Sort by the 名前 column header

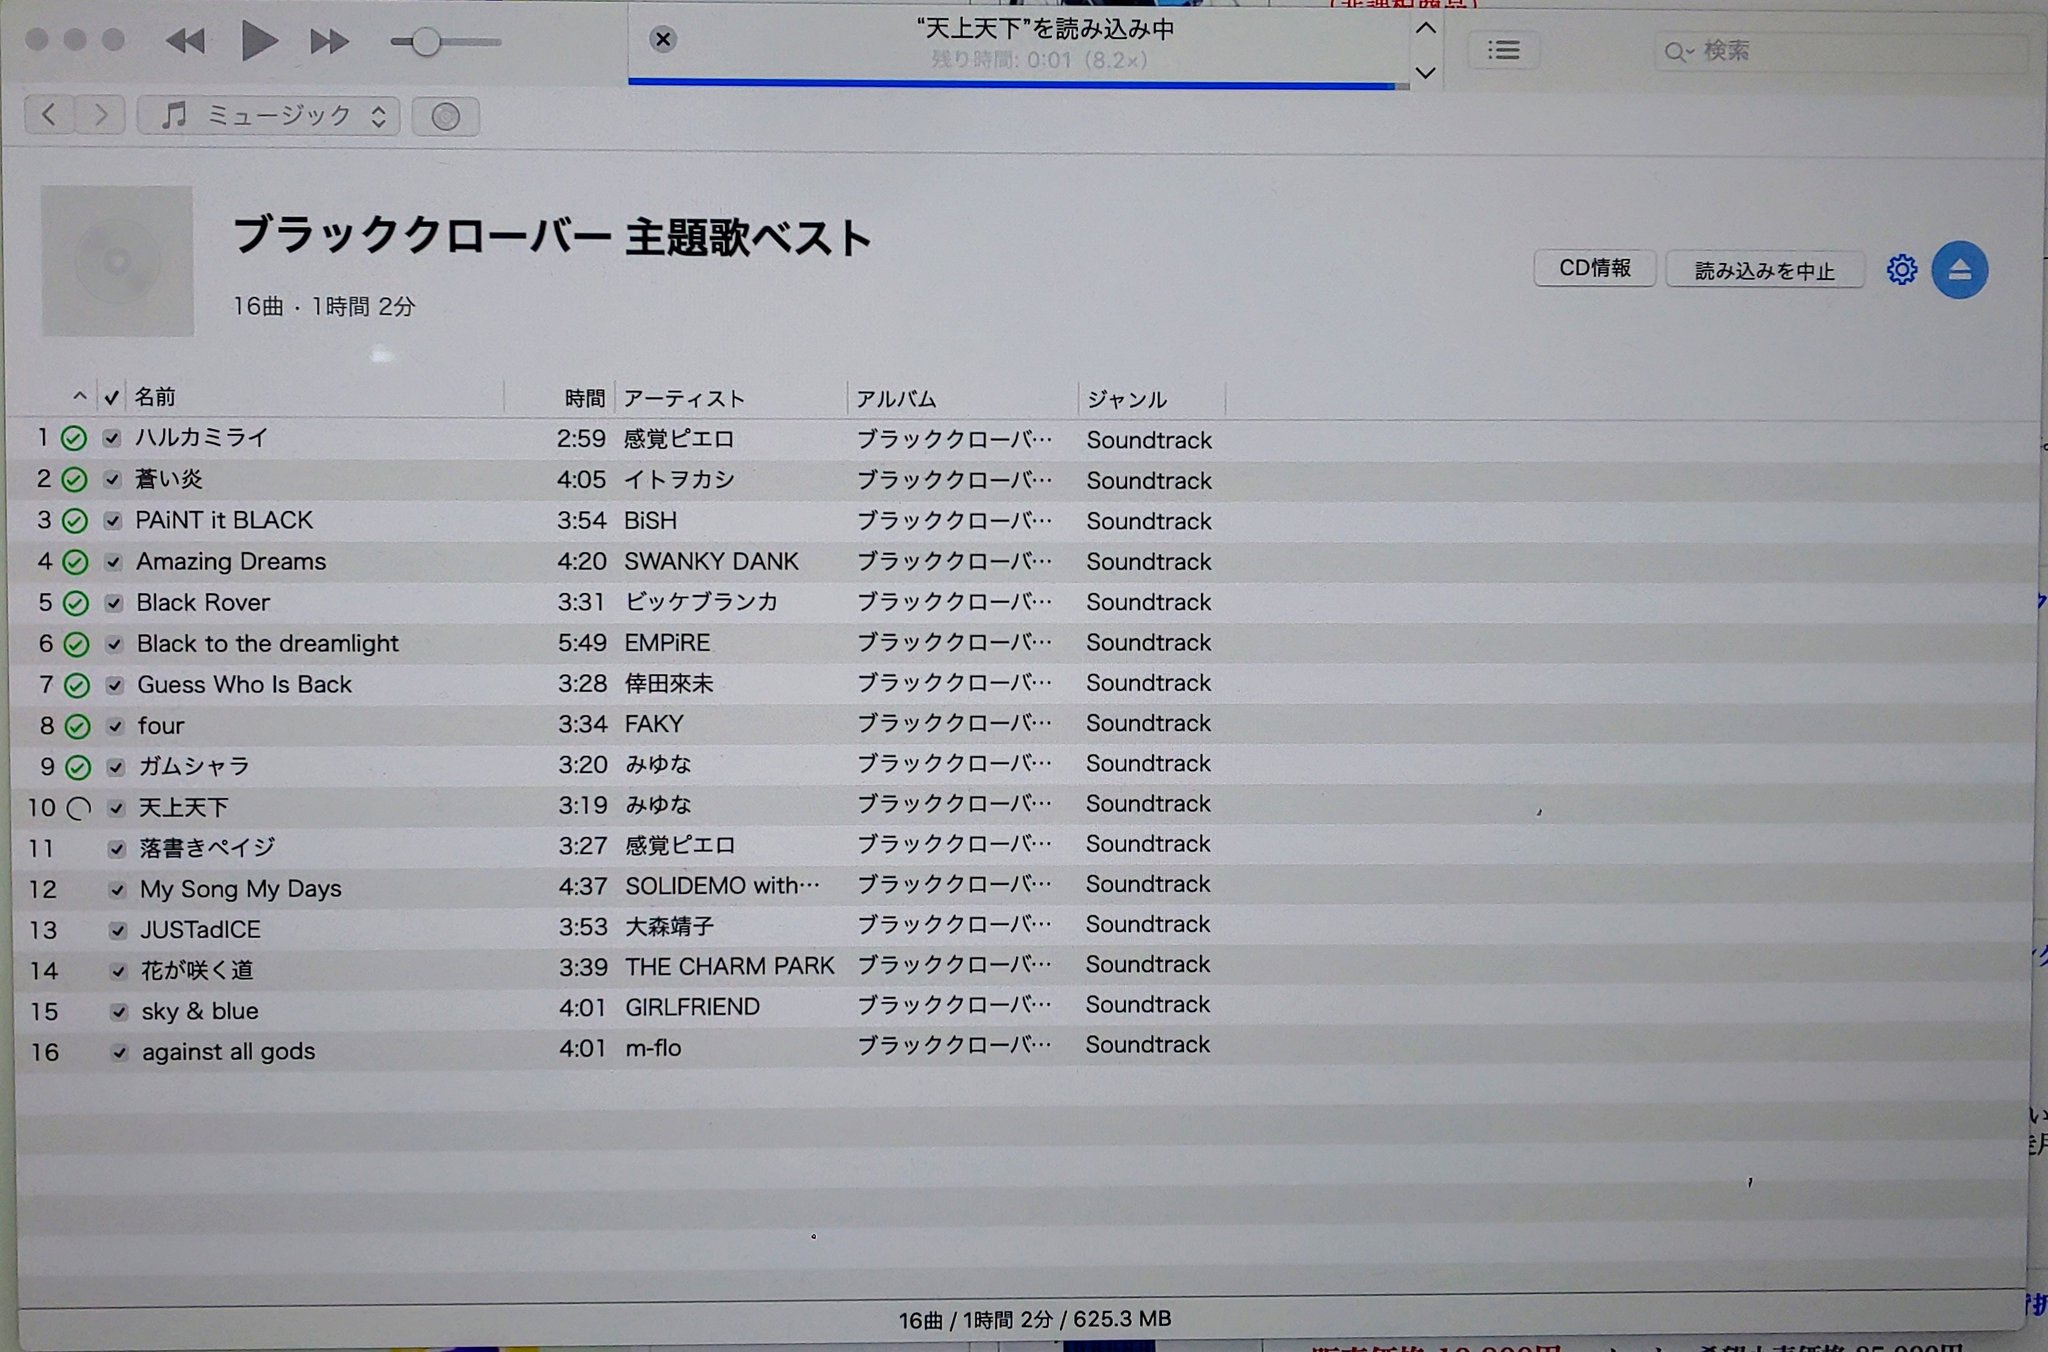click(156, 397)
